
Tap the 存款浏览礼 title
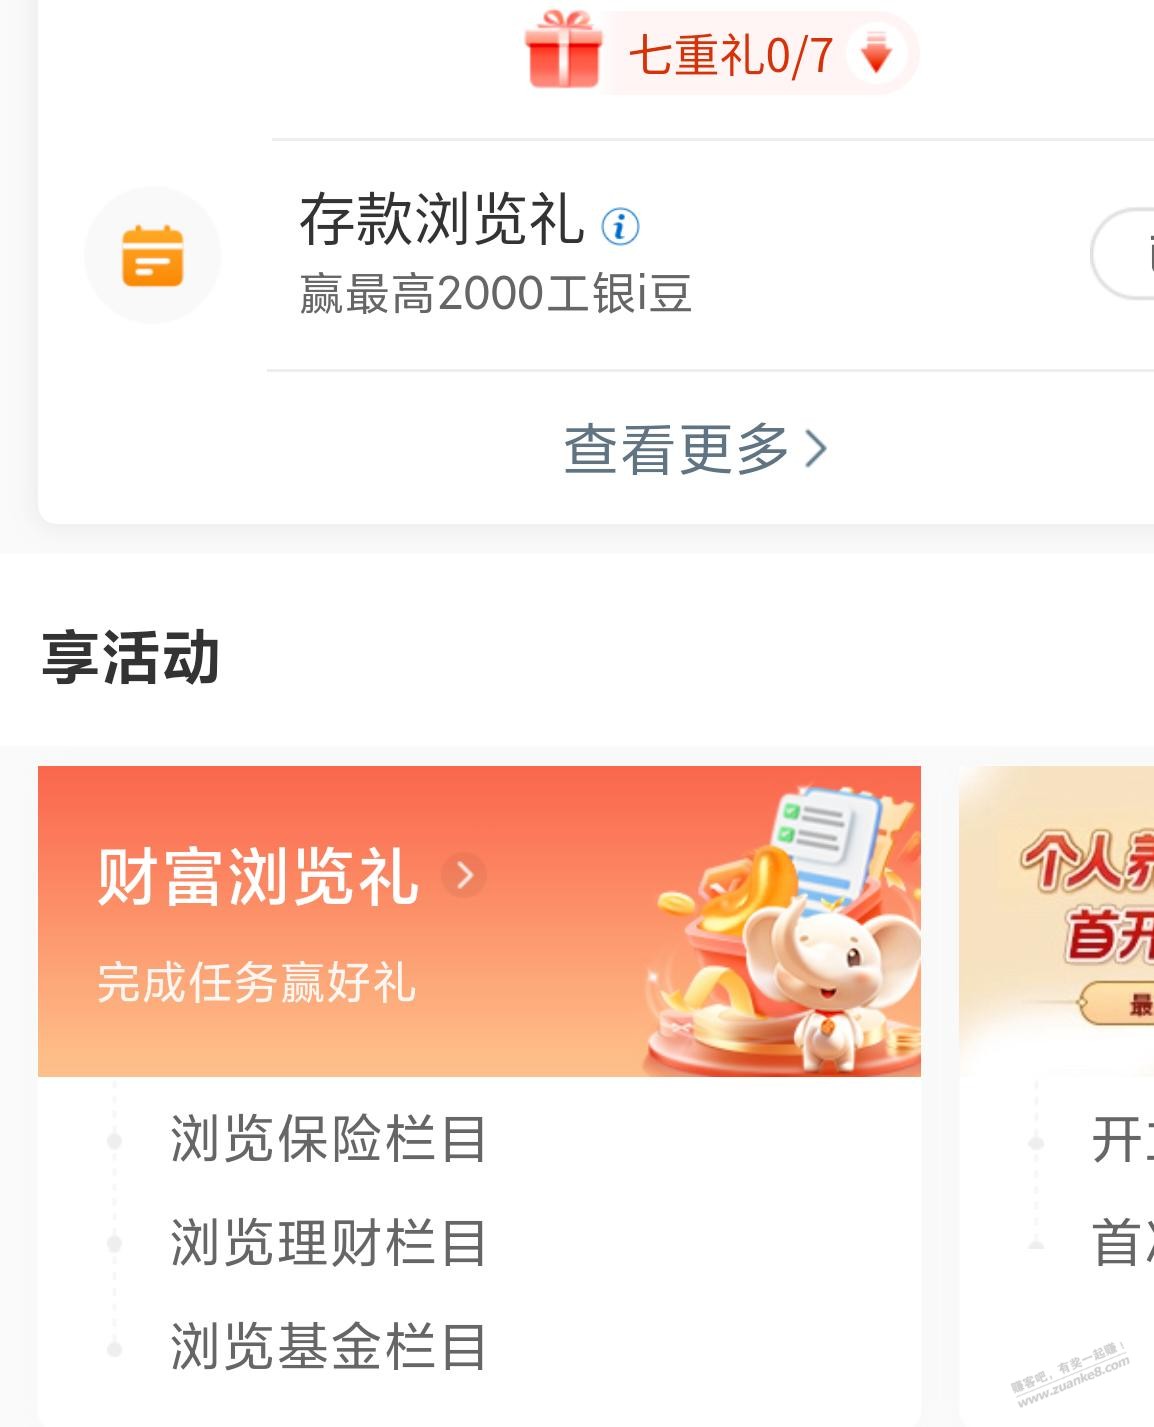coord(442,220)
